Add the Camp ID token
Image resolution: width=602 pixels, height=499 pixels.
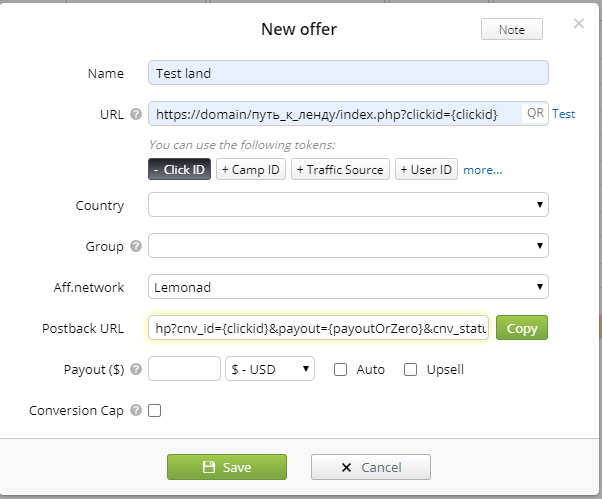click(x=253, y=170)
